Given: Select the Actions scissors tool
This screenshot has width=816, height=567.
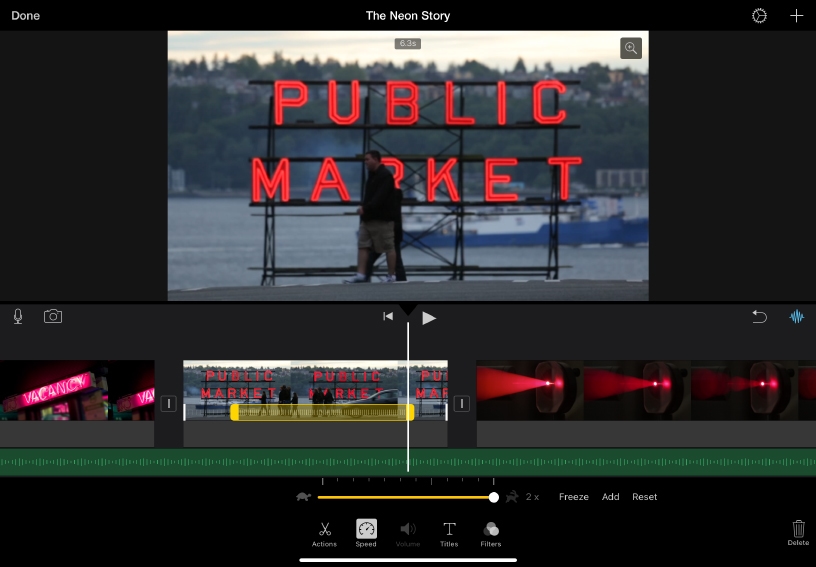Looking at the screenshot, I should pos(324,533).
